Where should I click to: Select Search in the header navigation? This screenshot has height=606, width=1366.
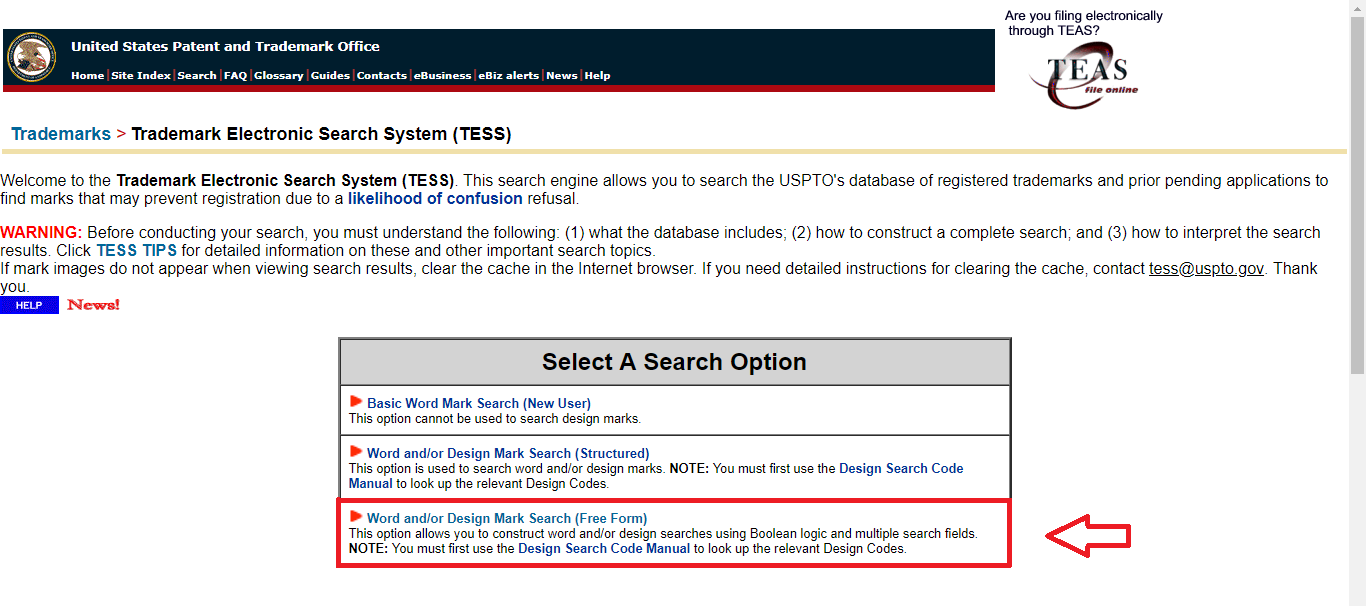197,76
